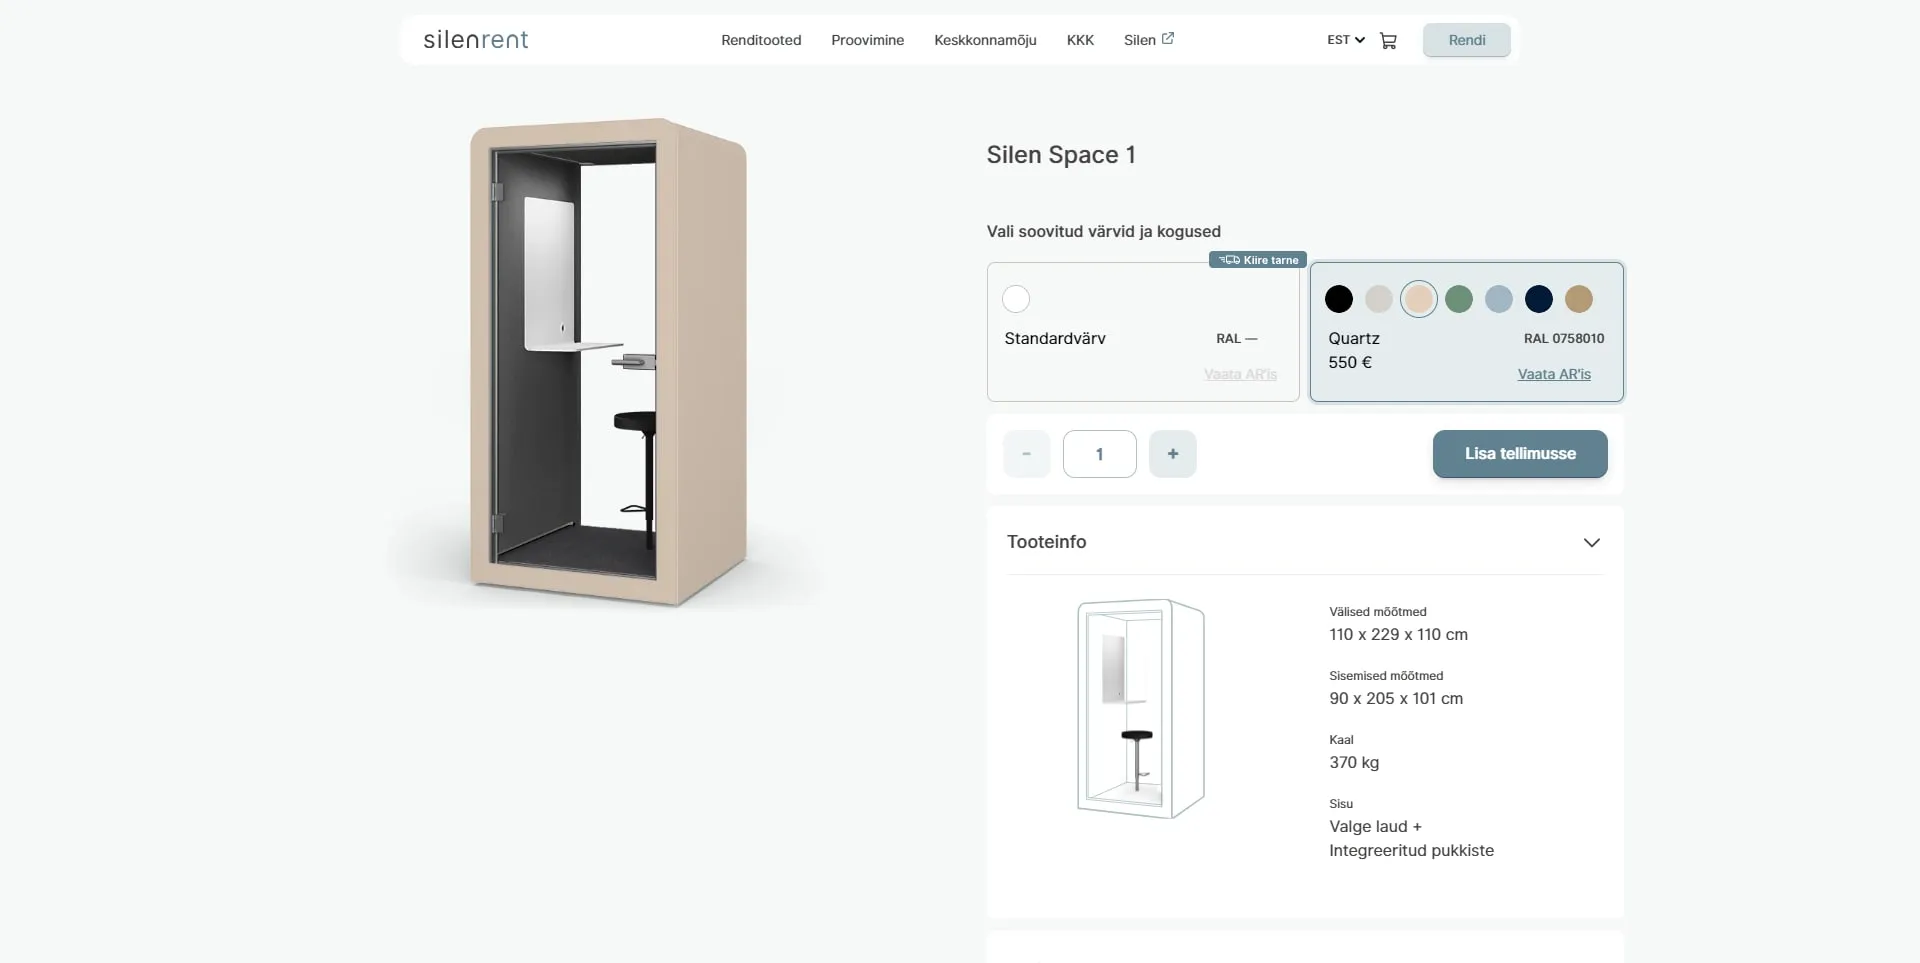The width and height of the screenshot is (1920, 963).
Task: Click the Lisa tellimusse button
Action: coord(1520,454)
